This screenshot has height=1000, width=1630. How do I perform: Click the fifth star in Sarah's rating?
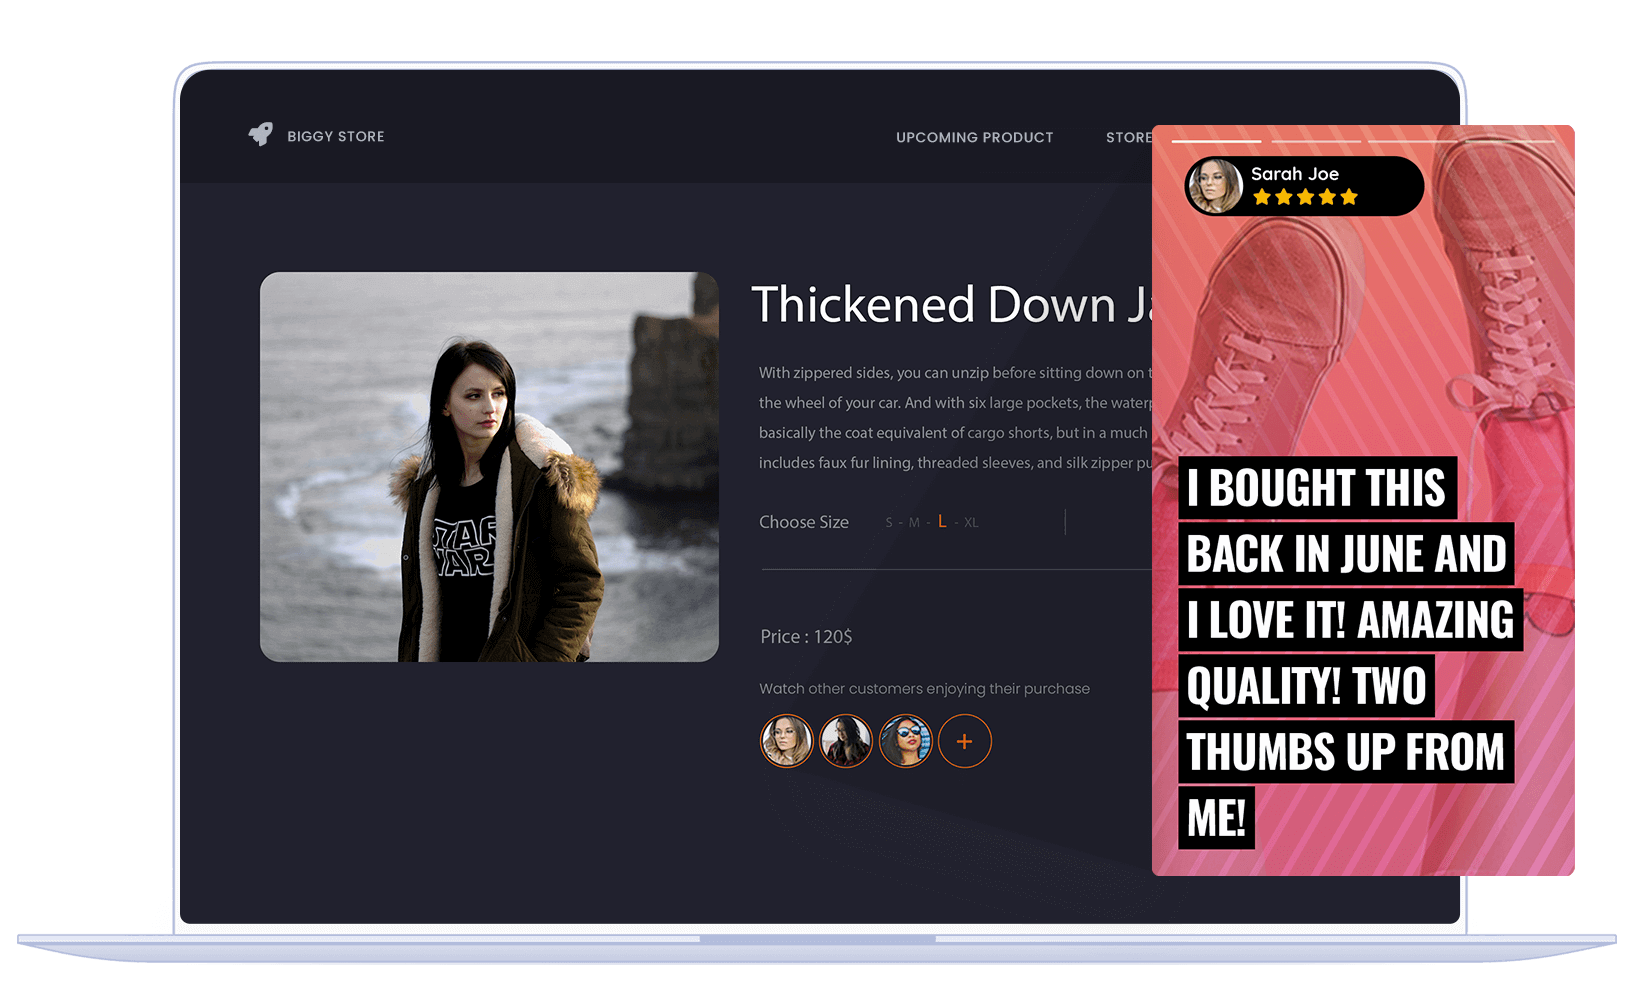(1349, 197)
